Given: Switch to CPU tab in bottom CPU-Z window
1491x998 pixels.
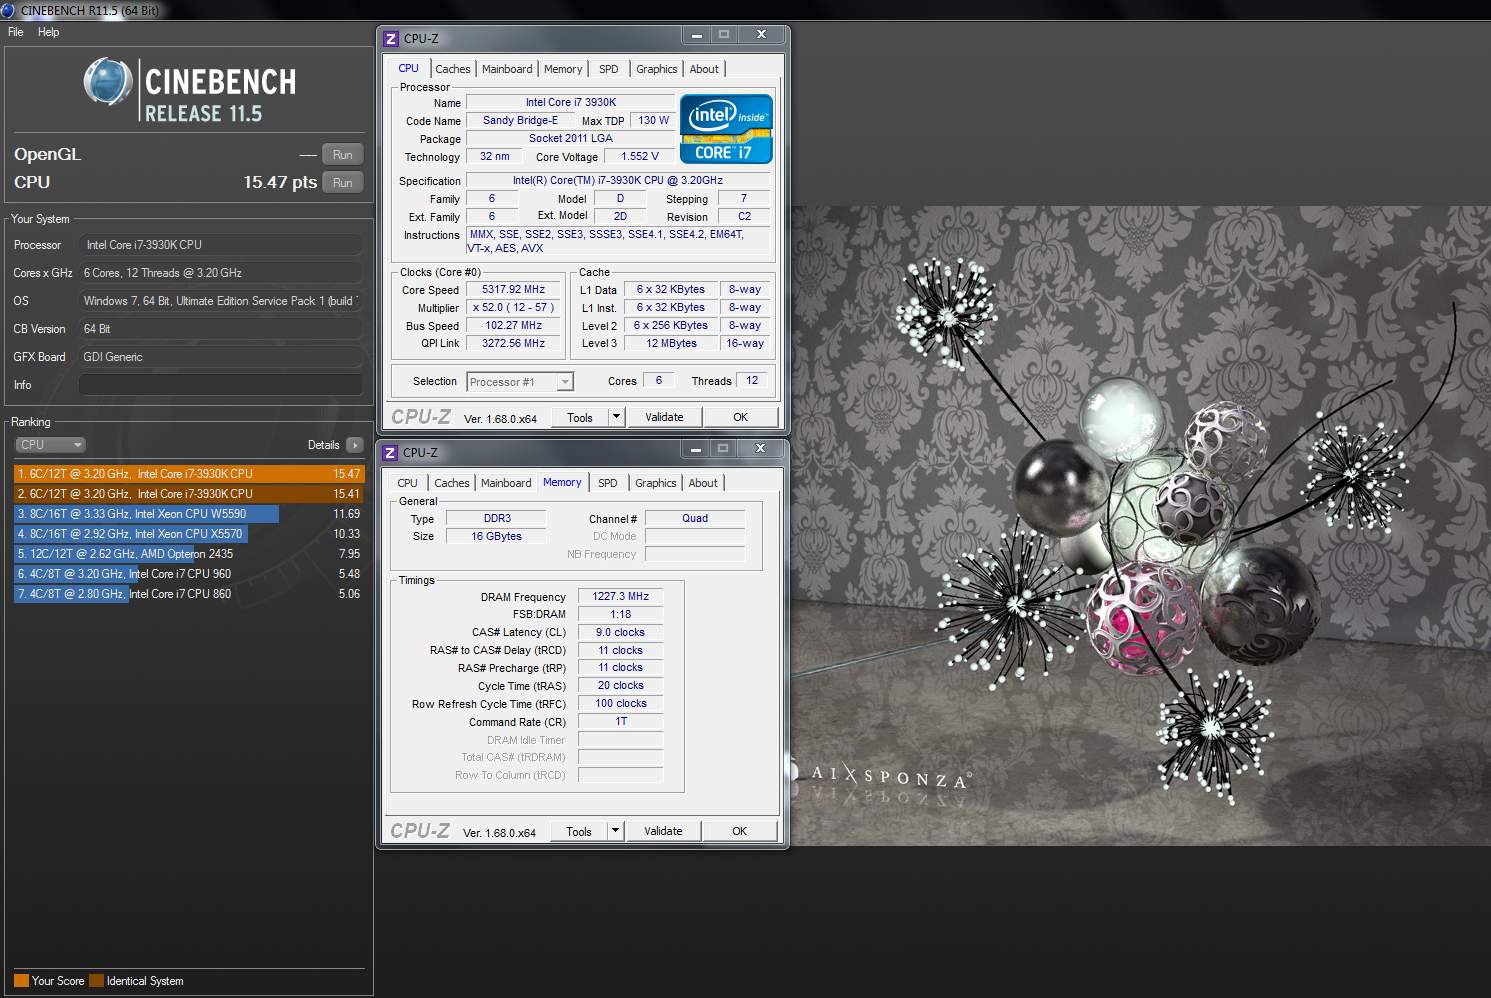Looking at the screenshot, I should pyautogui.click(x=407, y=483).
